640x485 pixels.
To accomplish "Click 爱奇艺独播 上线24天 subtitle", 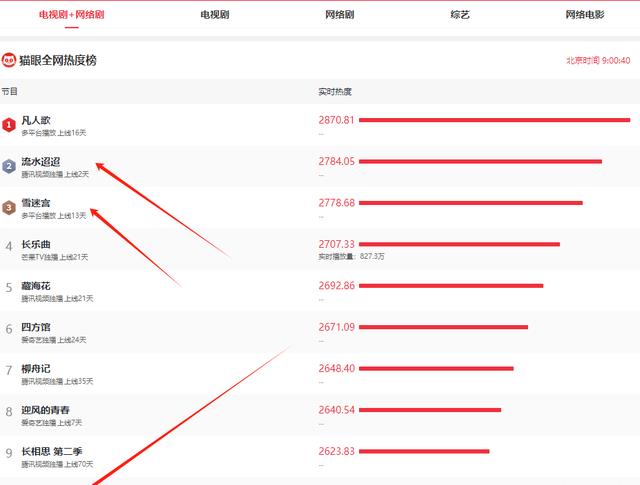I will pos(53,340).
